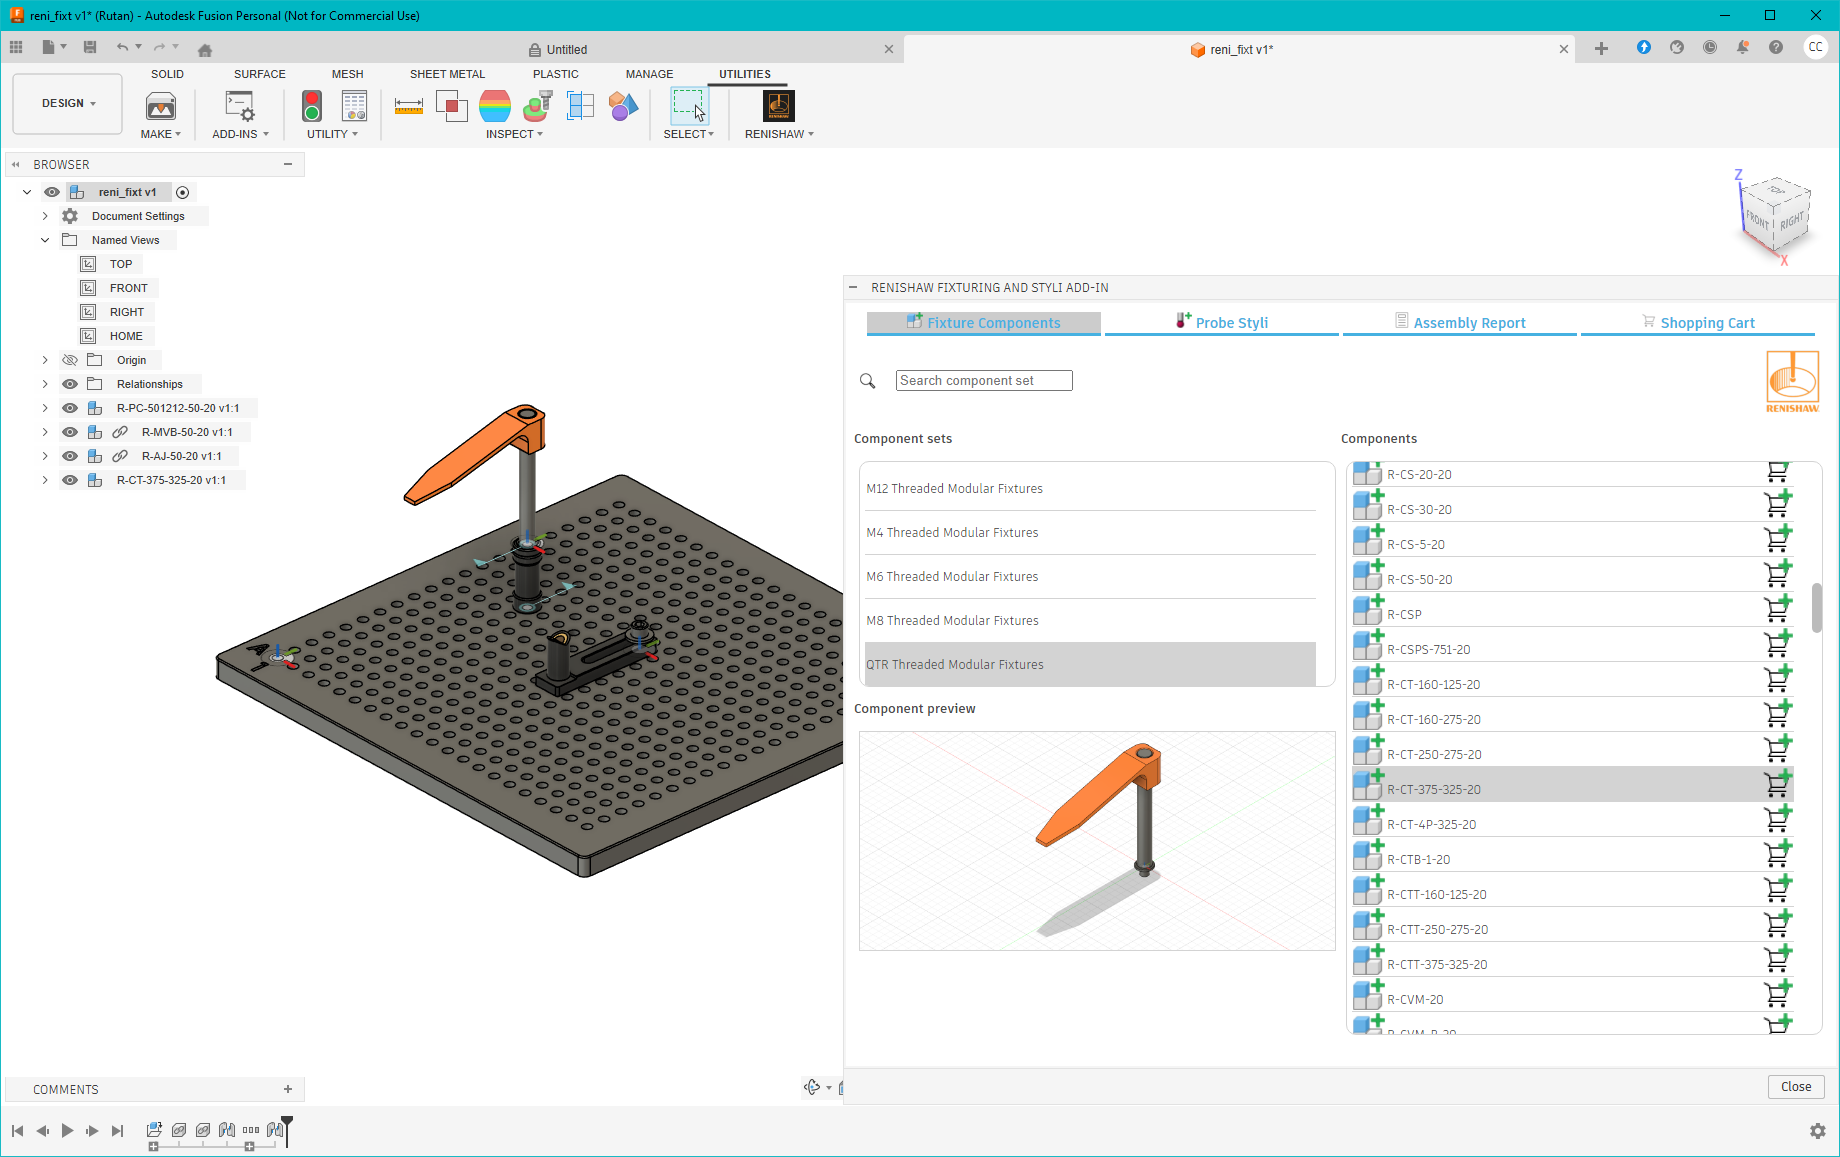Image resolution: width=1840 pixels, height=1157 pixels.
Task: Insert the R-CSP component icon
Action: pos(1367,611)
